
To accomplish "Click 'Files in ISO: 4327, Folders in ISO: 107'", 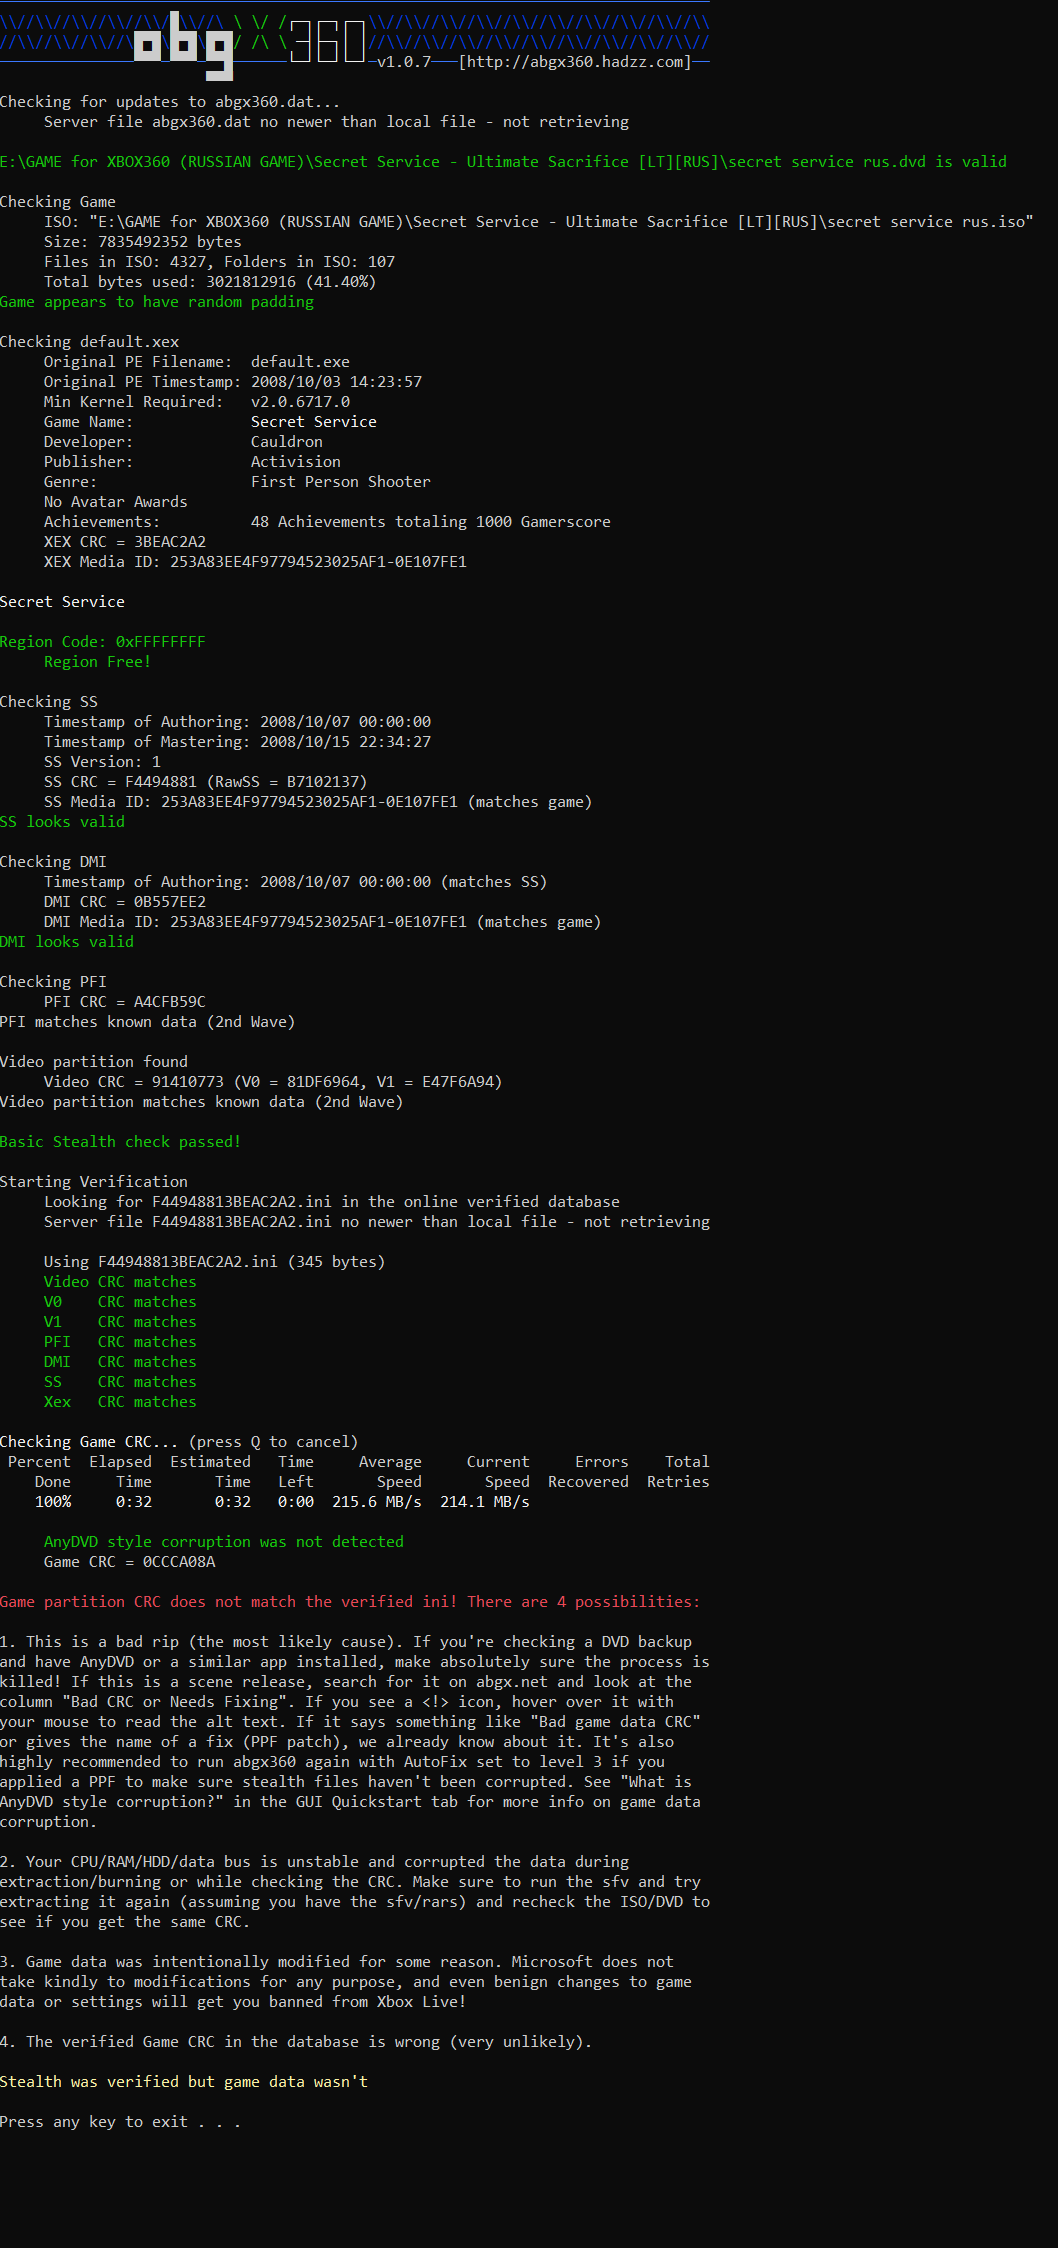I will [x=219, y=262].
